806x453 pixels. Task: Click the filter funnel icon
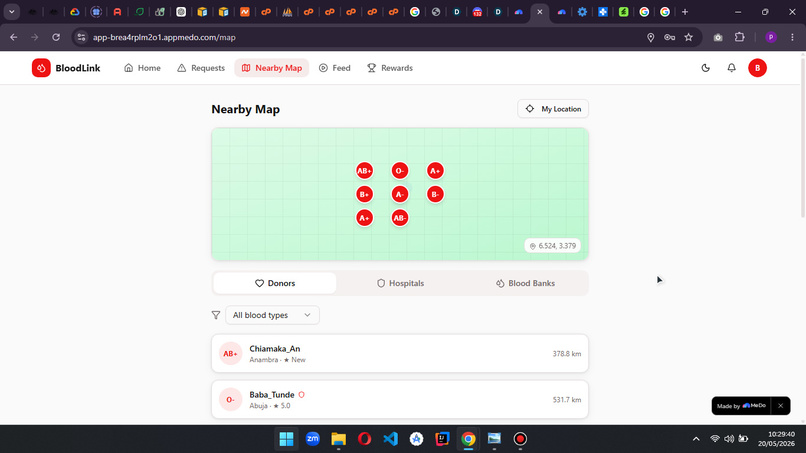(x=216, y=315)
